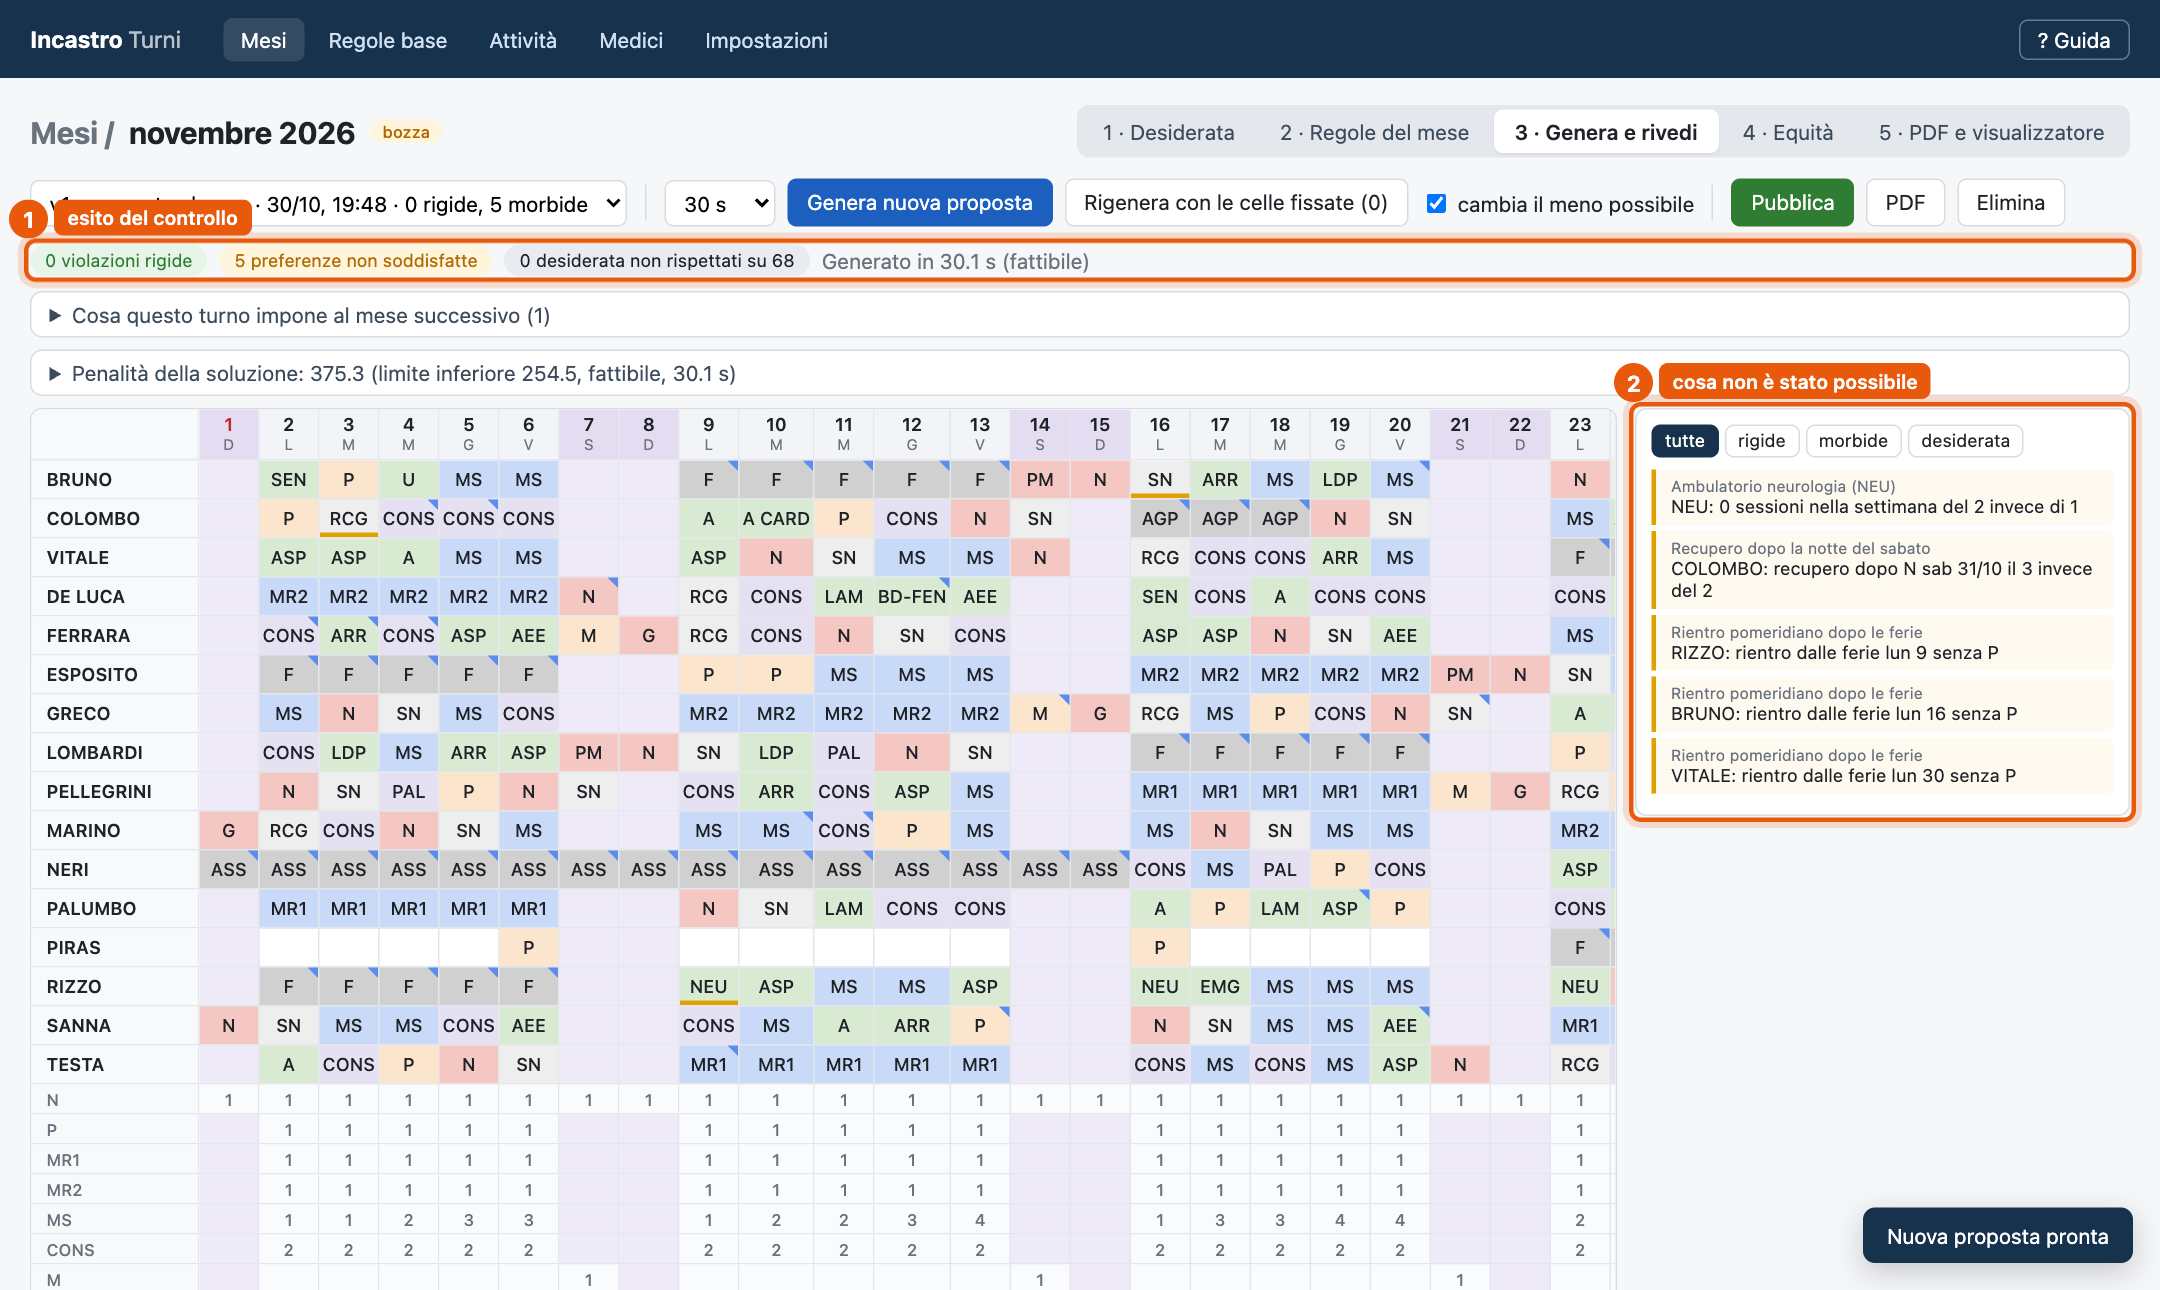Screen dimensions: 2160x1290
Task: Switch to step 1 · Desiderata
Action: click(1168, 132)
